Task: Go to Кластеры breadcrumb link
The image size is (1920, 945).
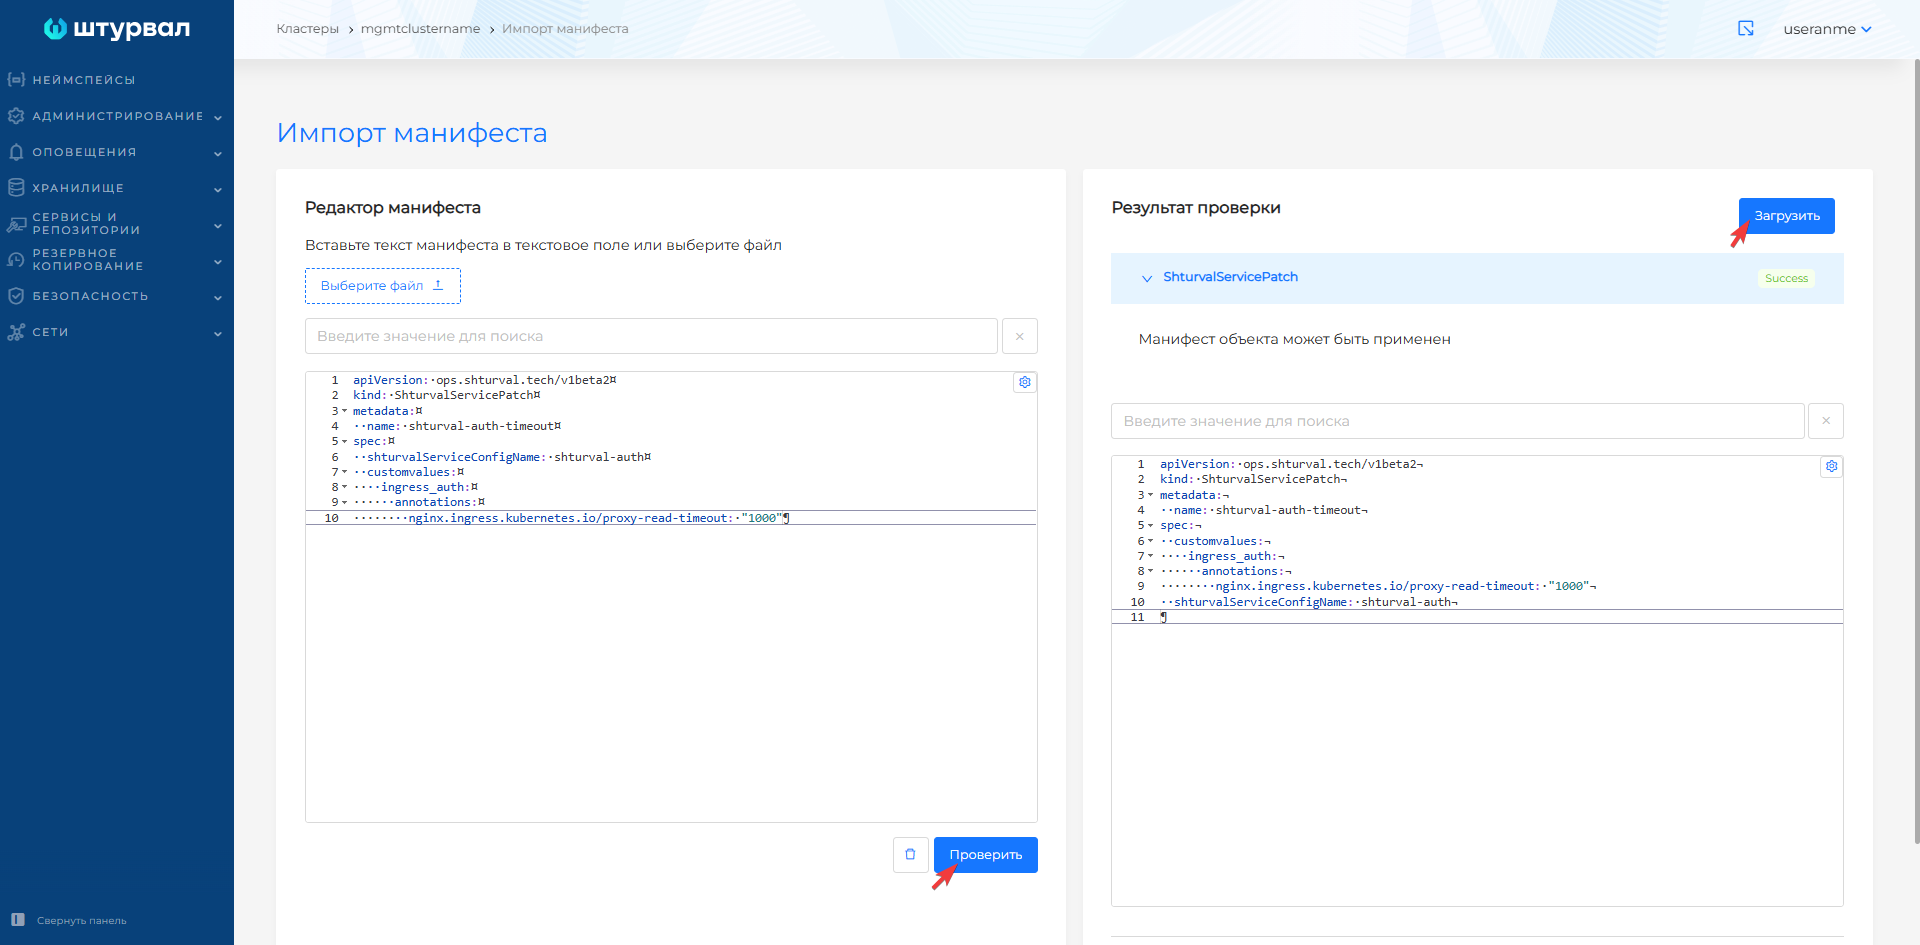Action: tap(307, 29)
